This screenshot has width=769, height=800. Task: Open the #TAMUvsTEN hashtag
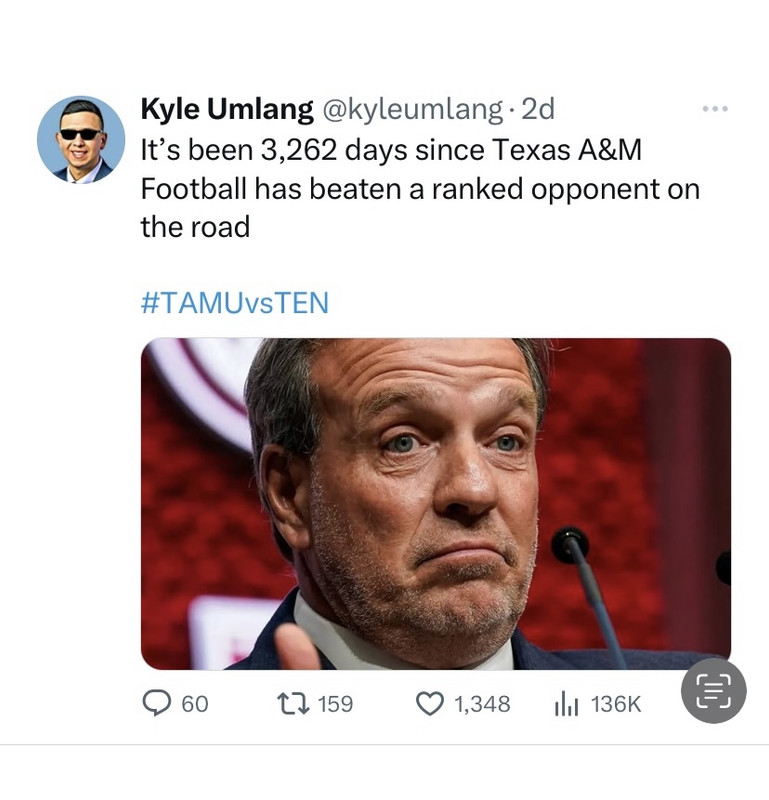coord(235,302)
